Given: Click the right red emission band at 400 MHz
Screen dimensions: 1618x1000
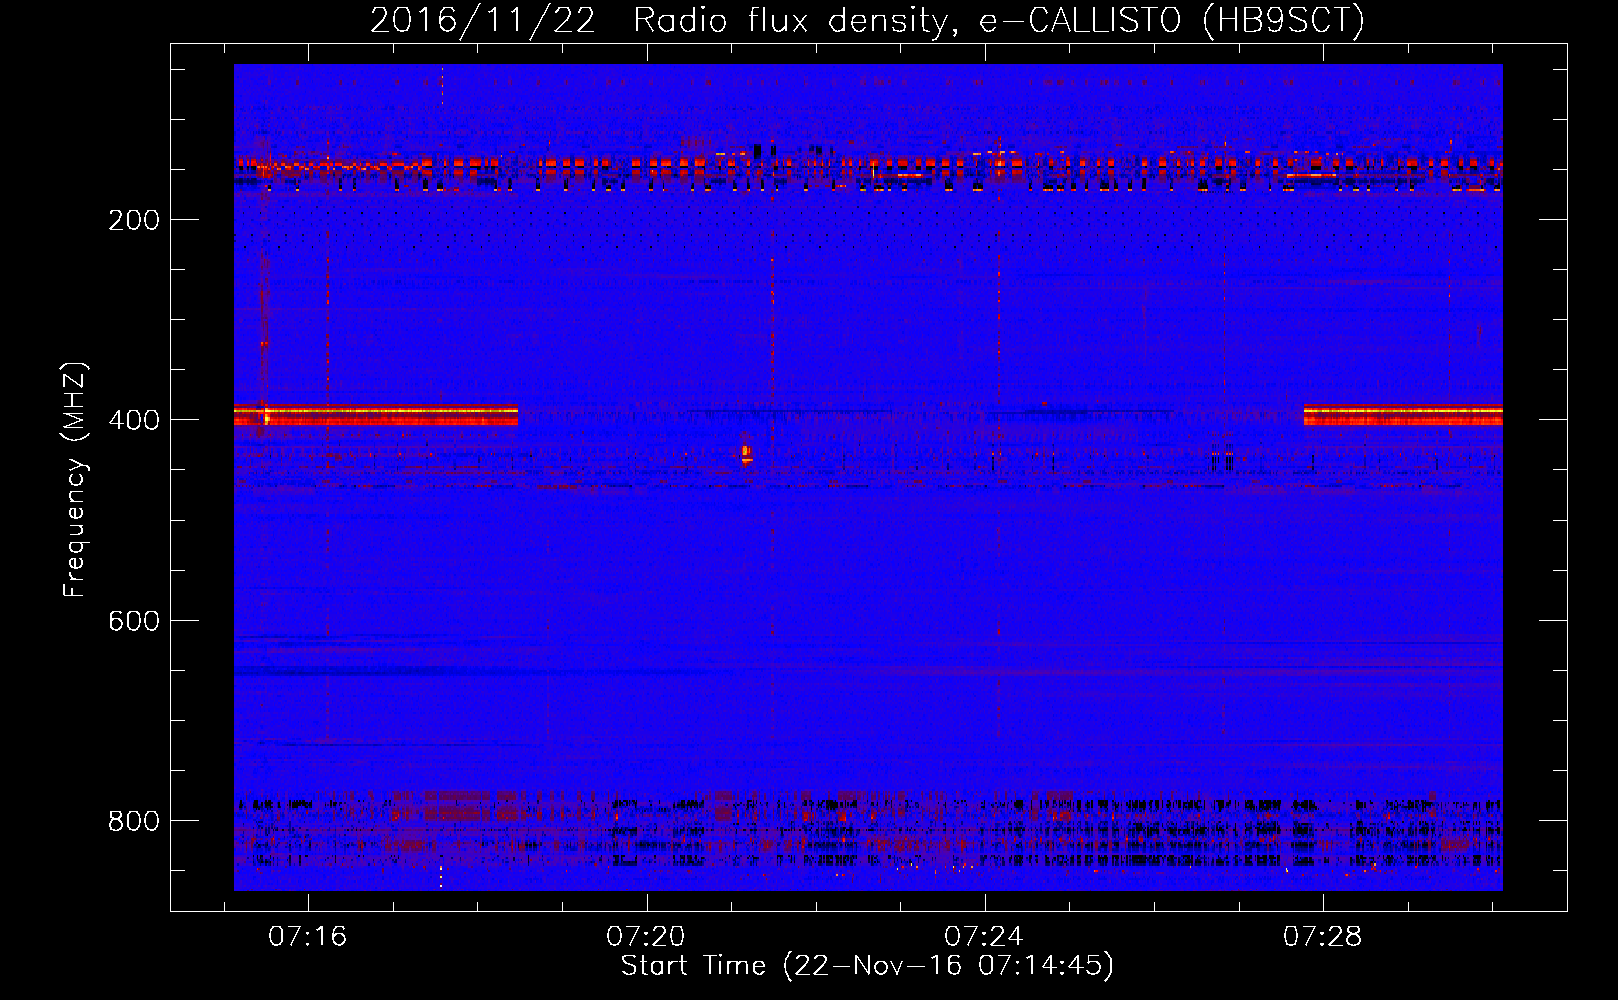Looking at the screenshot, I should click(1403, 415).
